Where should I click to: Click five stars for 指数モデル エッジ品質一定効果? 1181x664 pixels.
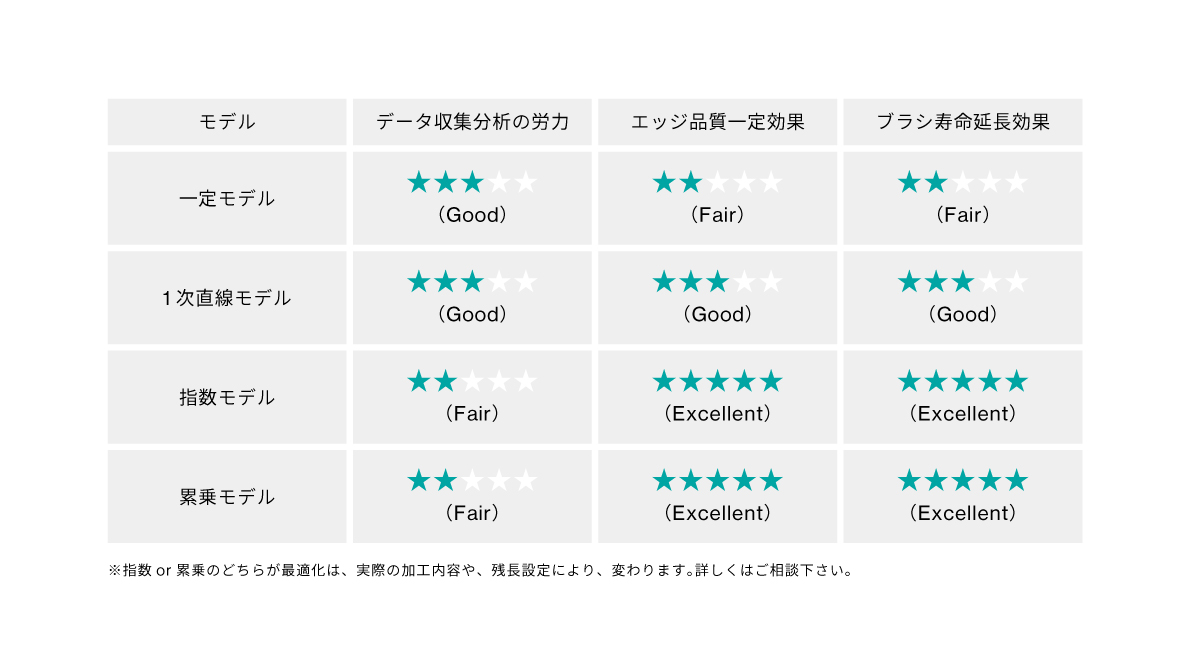coord(718,381)
